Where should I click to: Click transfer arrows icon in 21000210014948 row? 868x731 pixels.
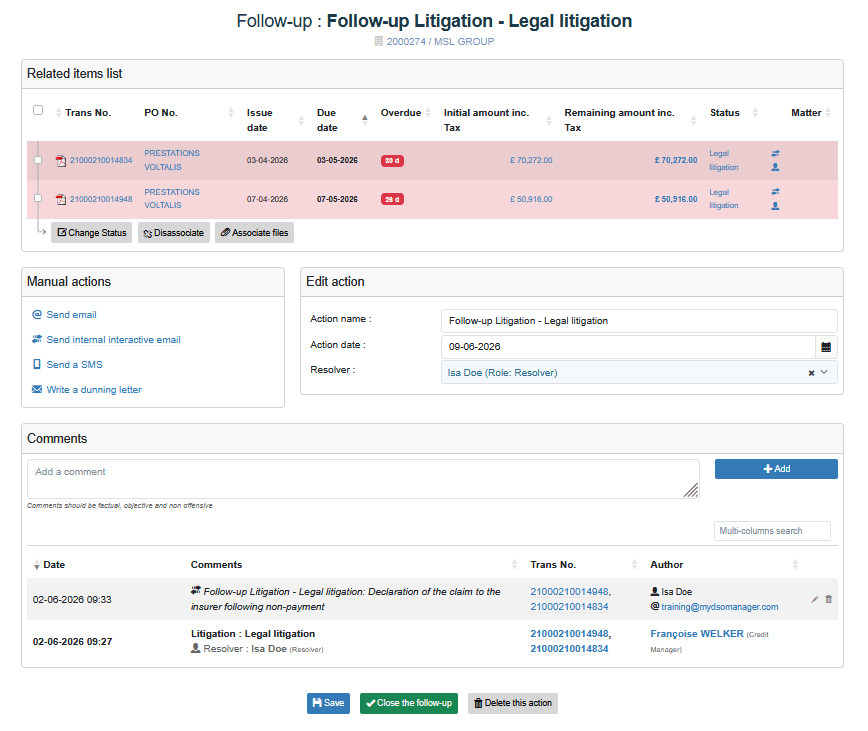point(775,191)
